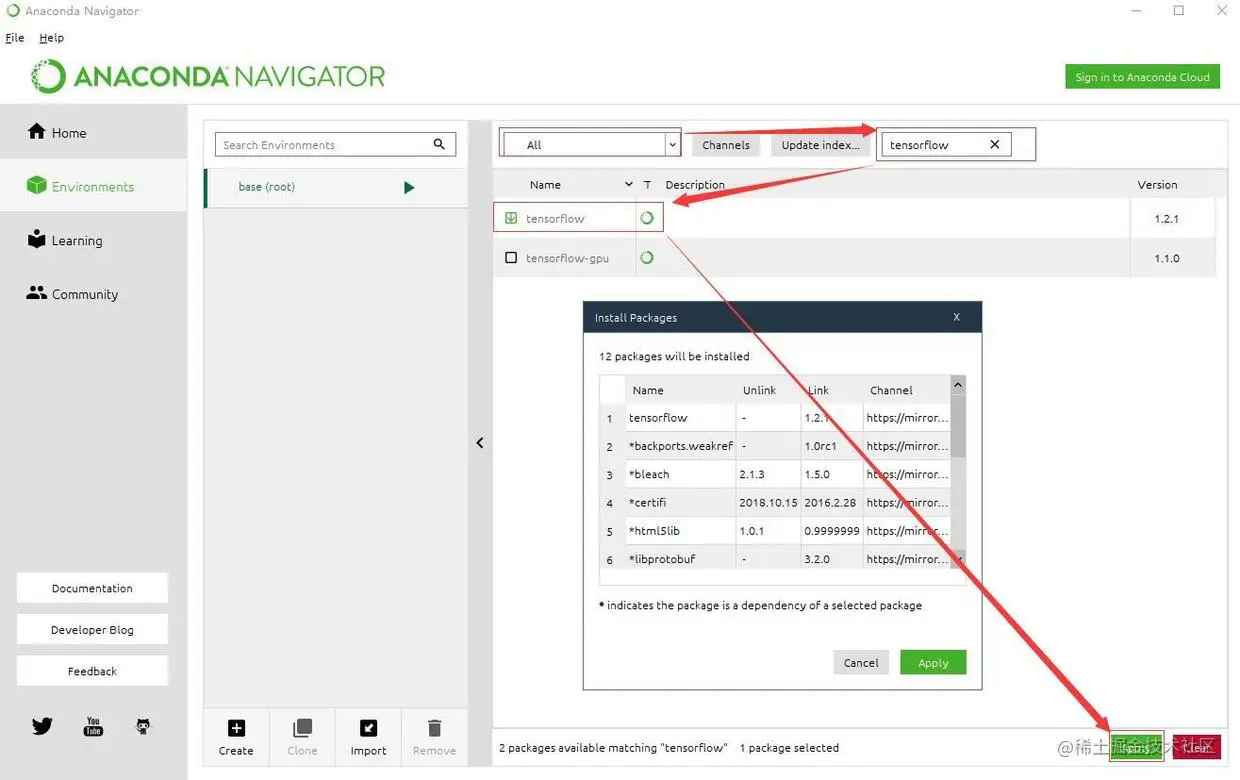Click *certifi row in dialog table
The height and width of the screenshot is (780, 1240).
pyautogui.click(x=775, y=502)
